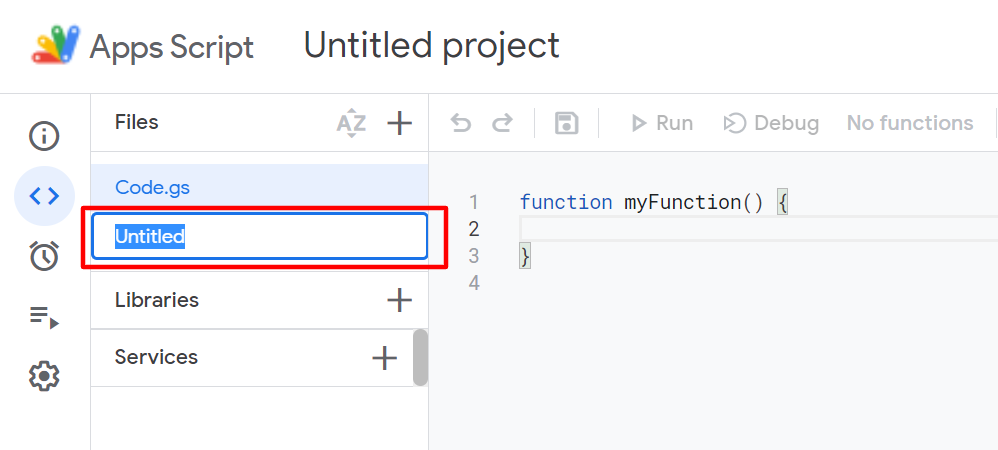Sort files alphabetically with AZ icon
The height and width of the screenshot is (450, 998).
click(x=351, y=123)
